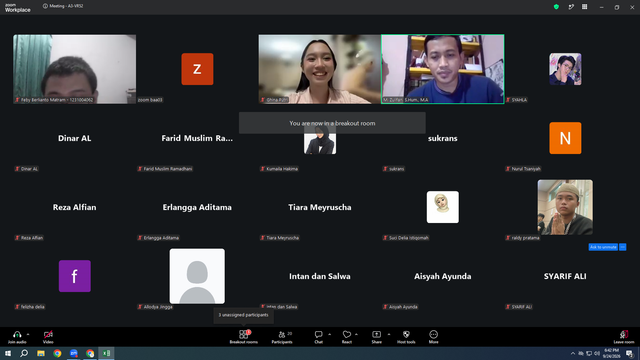Click the orange Z avatar of zoom baa03
Screen dimensions: 640x360
[x=197, y=69]
